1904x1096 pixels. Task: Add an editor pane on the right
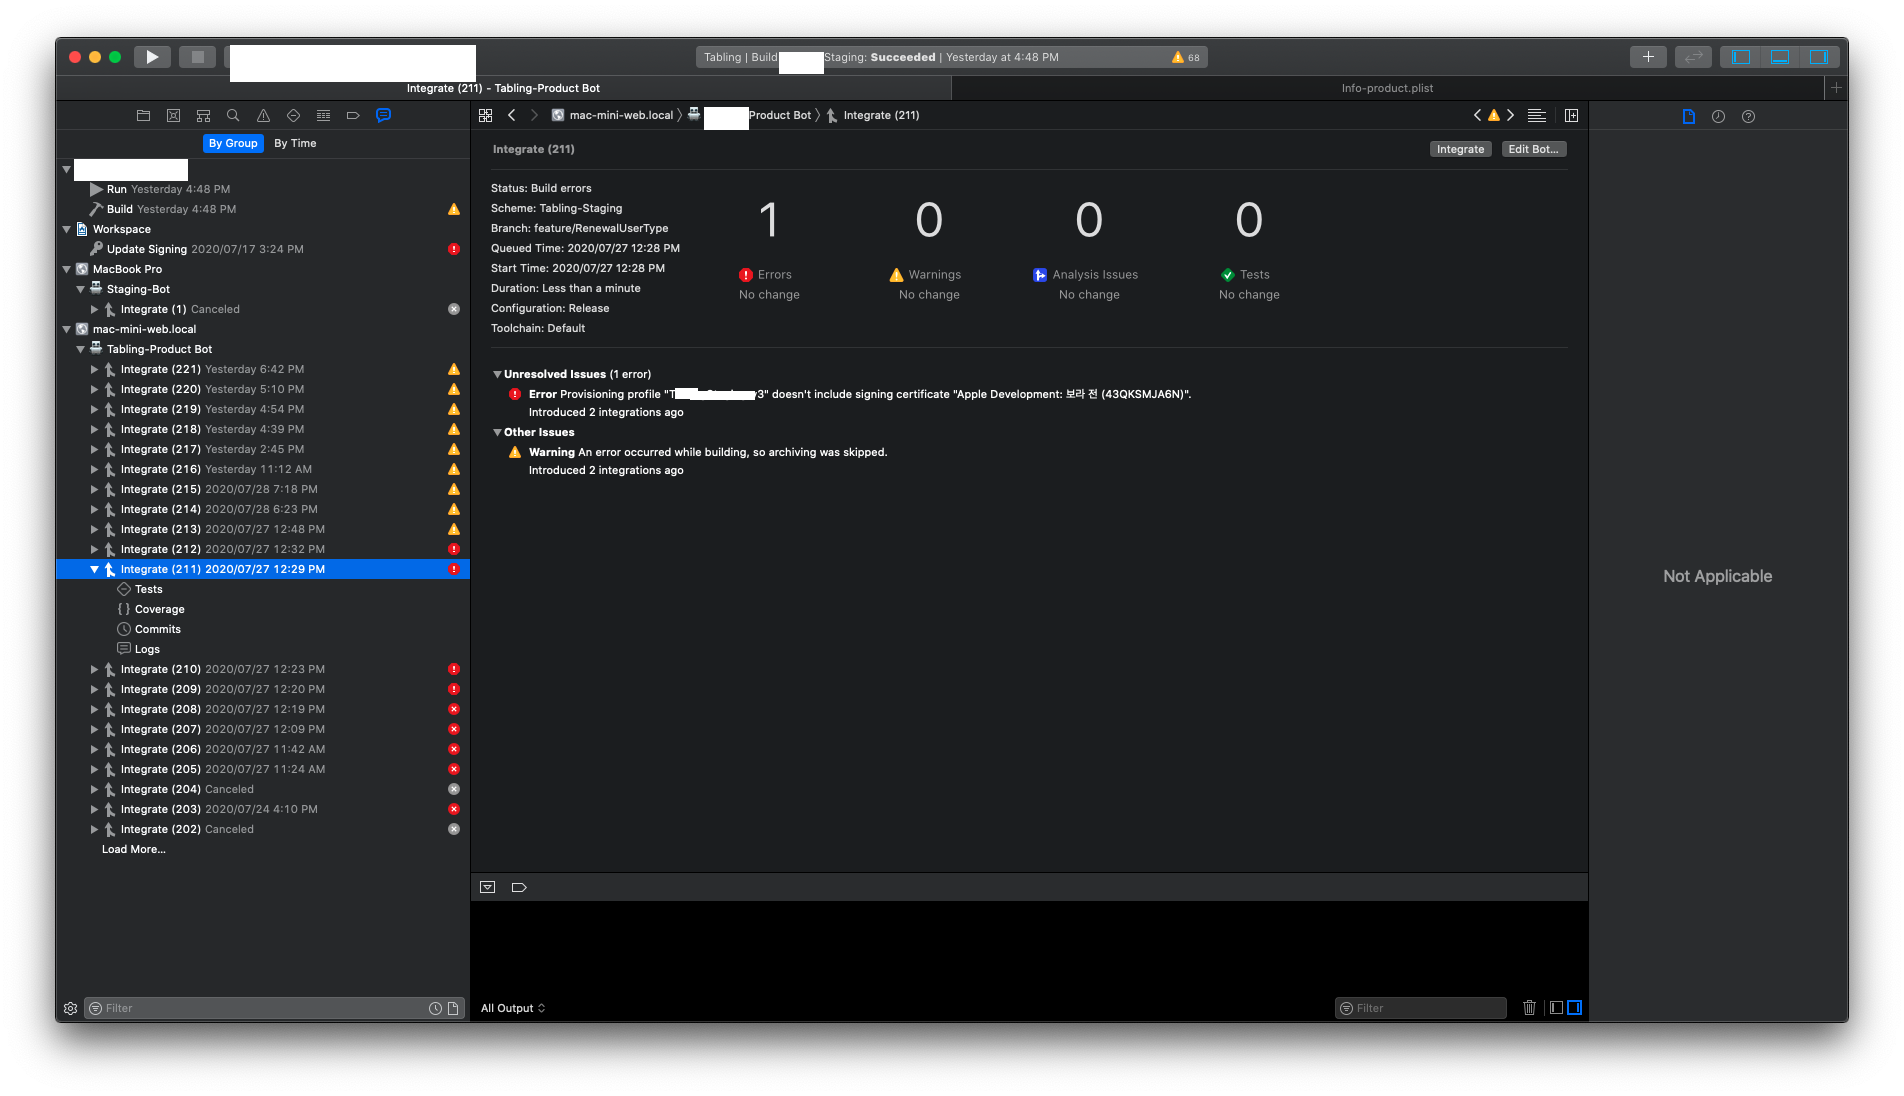1571,116
